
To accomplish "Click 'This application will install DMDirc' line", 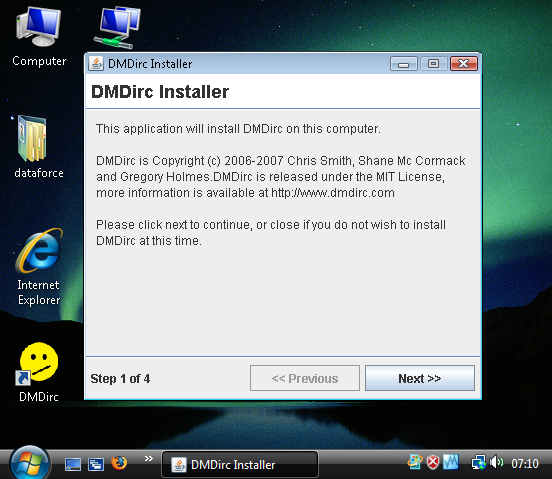I will (238, 129).
